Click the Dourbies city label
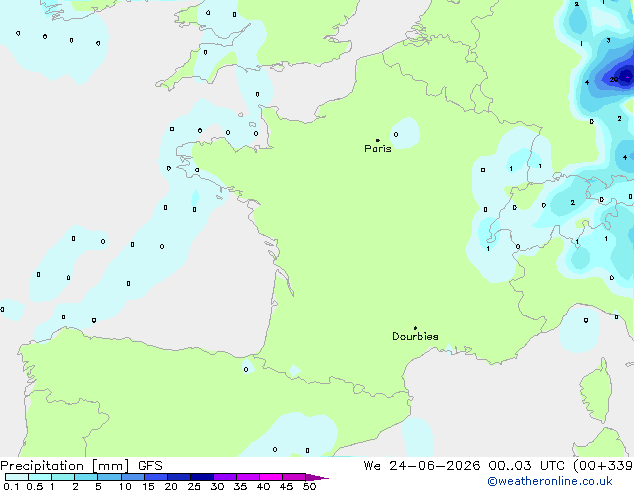 point(415,336)
